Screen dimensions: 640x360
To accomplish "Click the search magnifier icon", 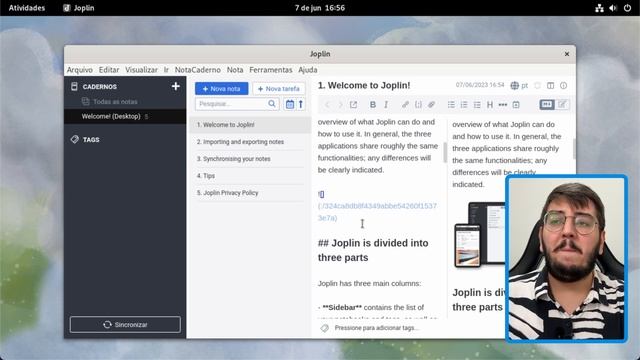I will [272, 104].
